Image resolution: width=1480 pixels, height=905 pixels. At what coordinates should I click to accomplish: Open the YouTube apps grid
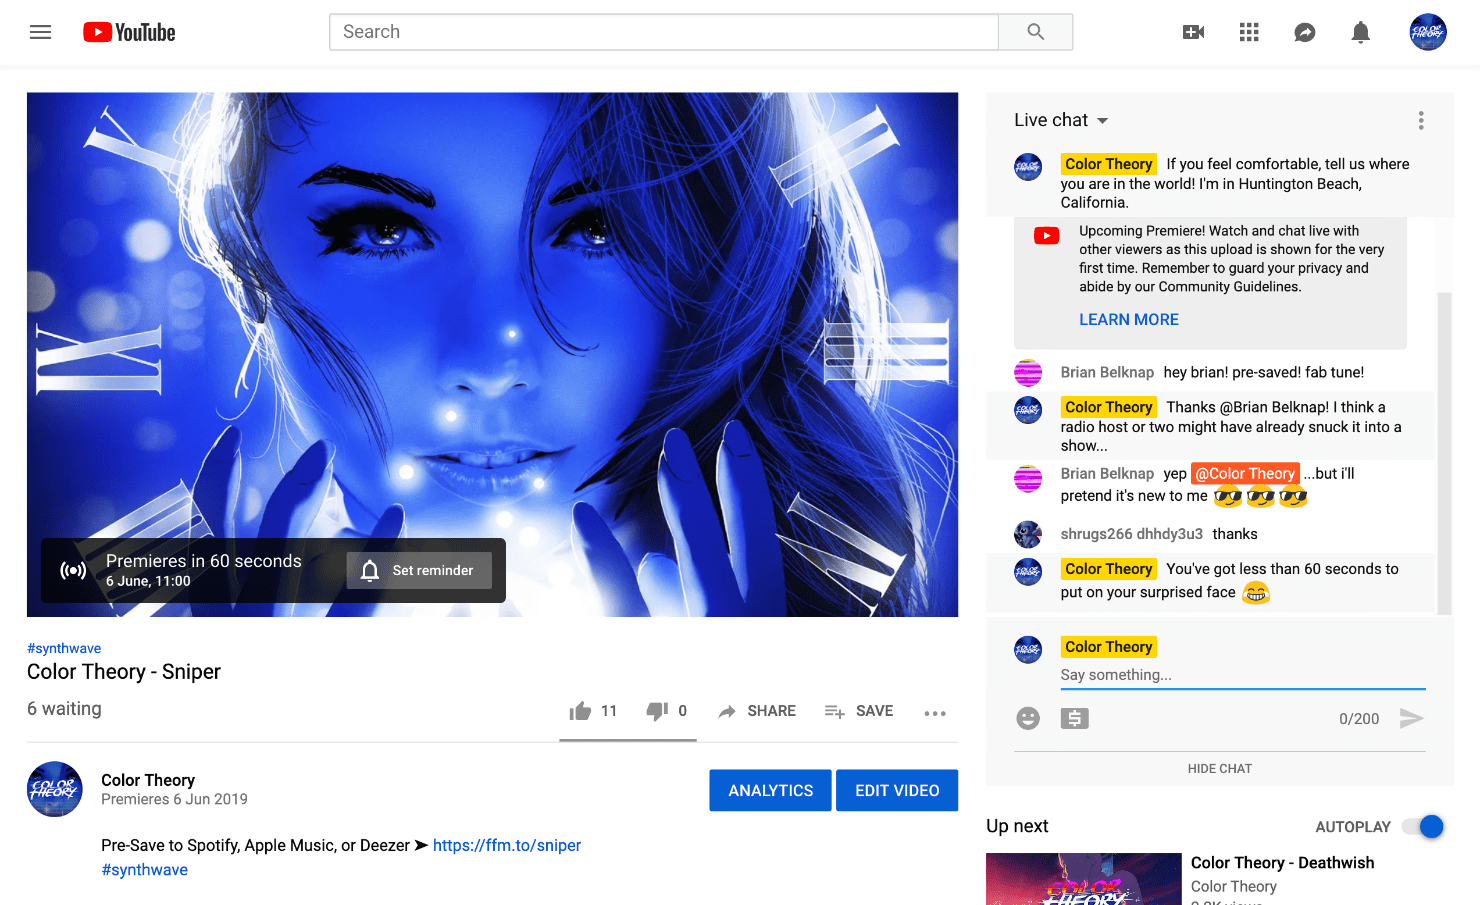(1248, 31)
